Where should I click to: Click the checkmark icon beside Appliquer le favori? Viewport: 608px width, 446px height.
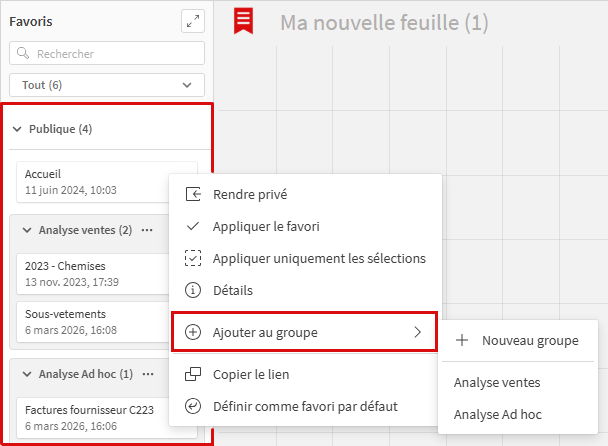(x=193, y=226)
